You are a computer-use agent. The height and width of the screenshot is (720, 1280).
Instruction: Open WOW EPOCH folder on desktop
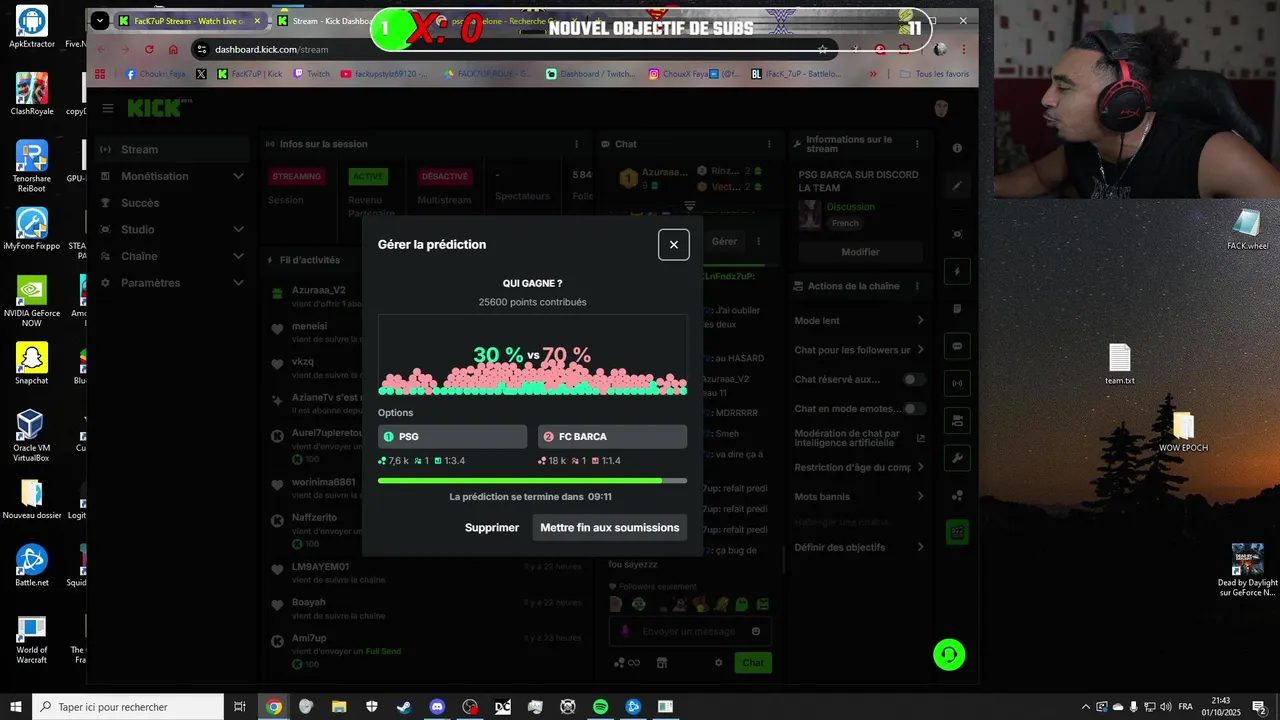click(x=1183, y=432)
